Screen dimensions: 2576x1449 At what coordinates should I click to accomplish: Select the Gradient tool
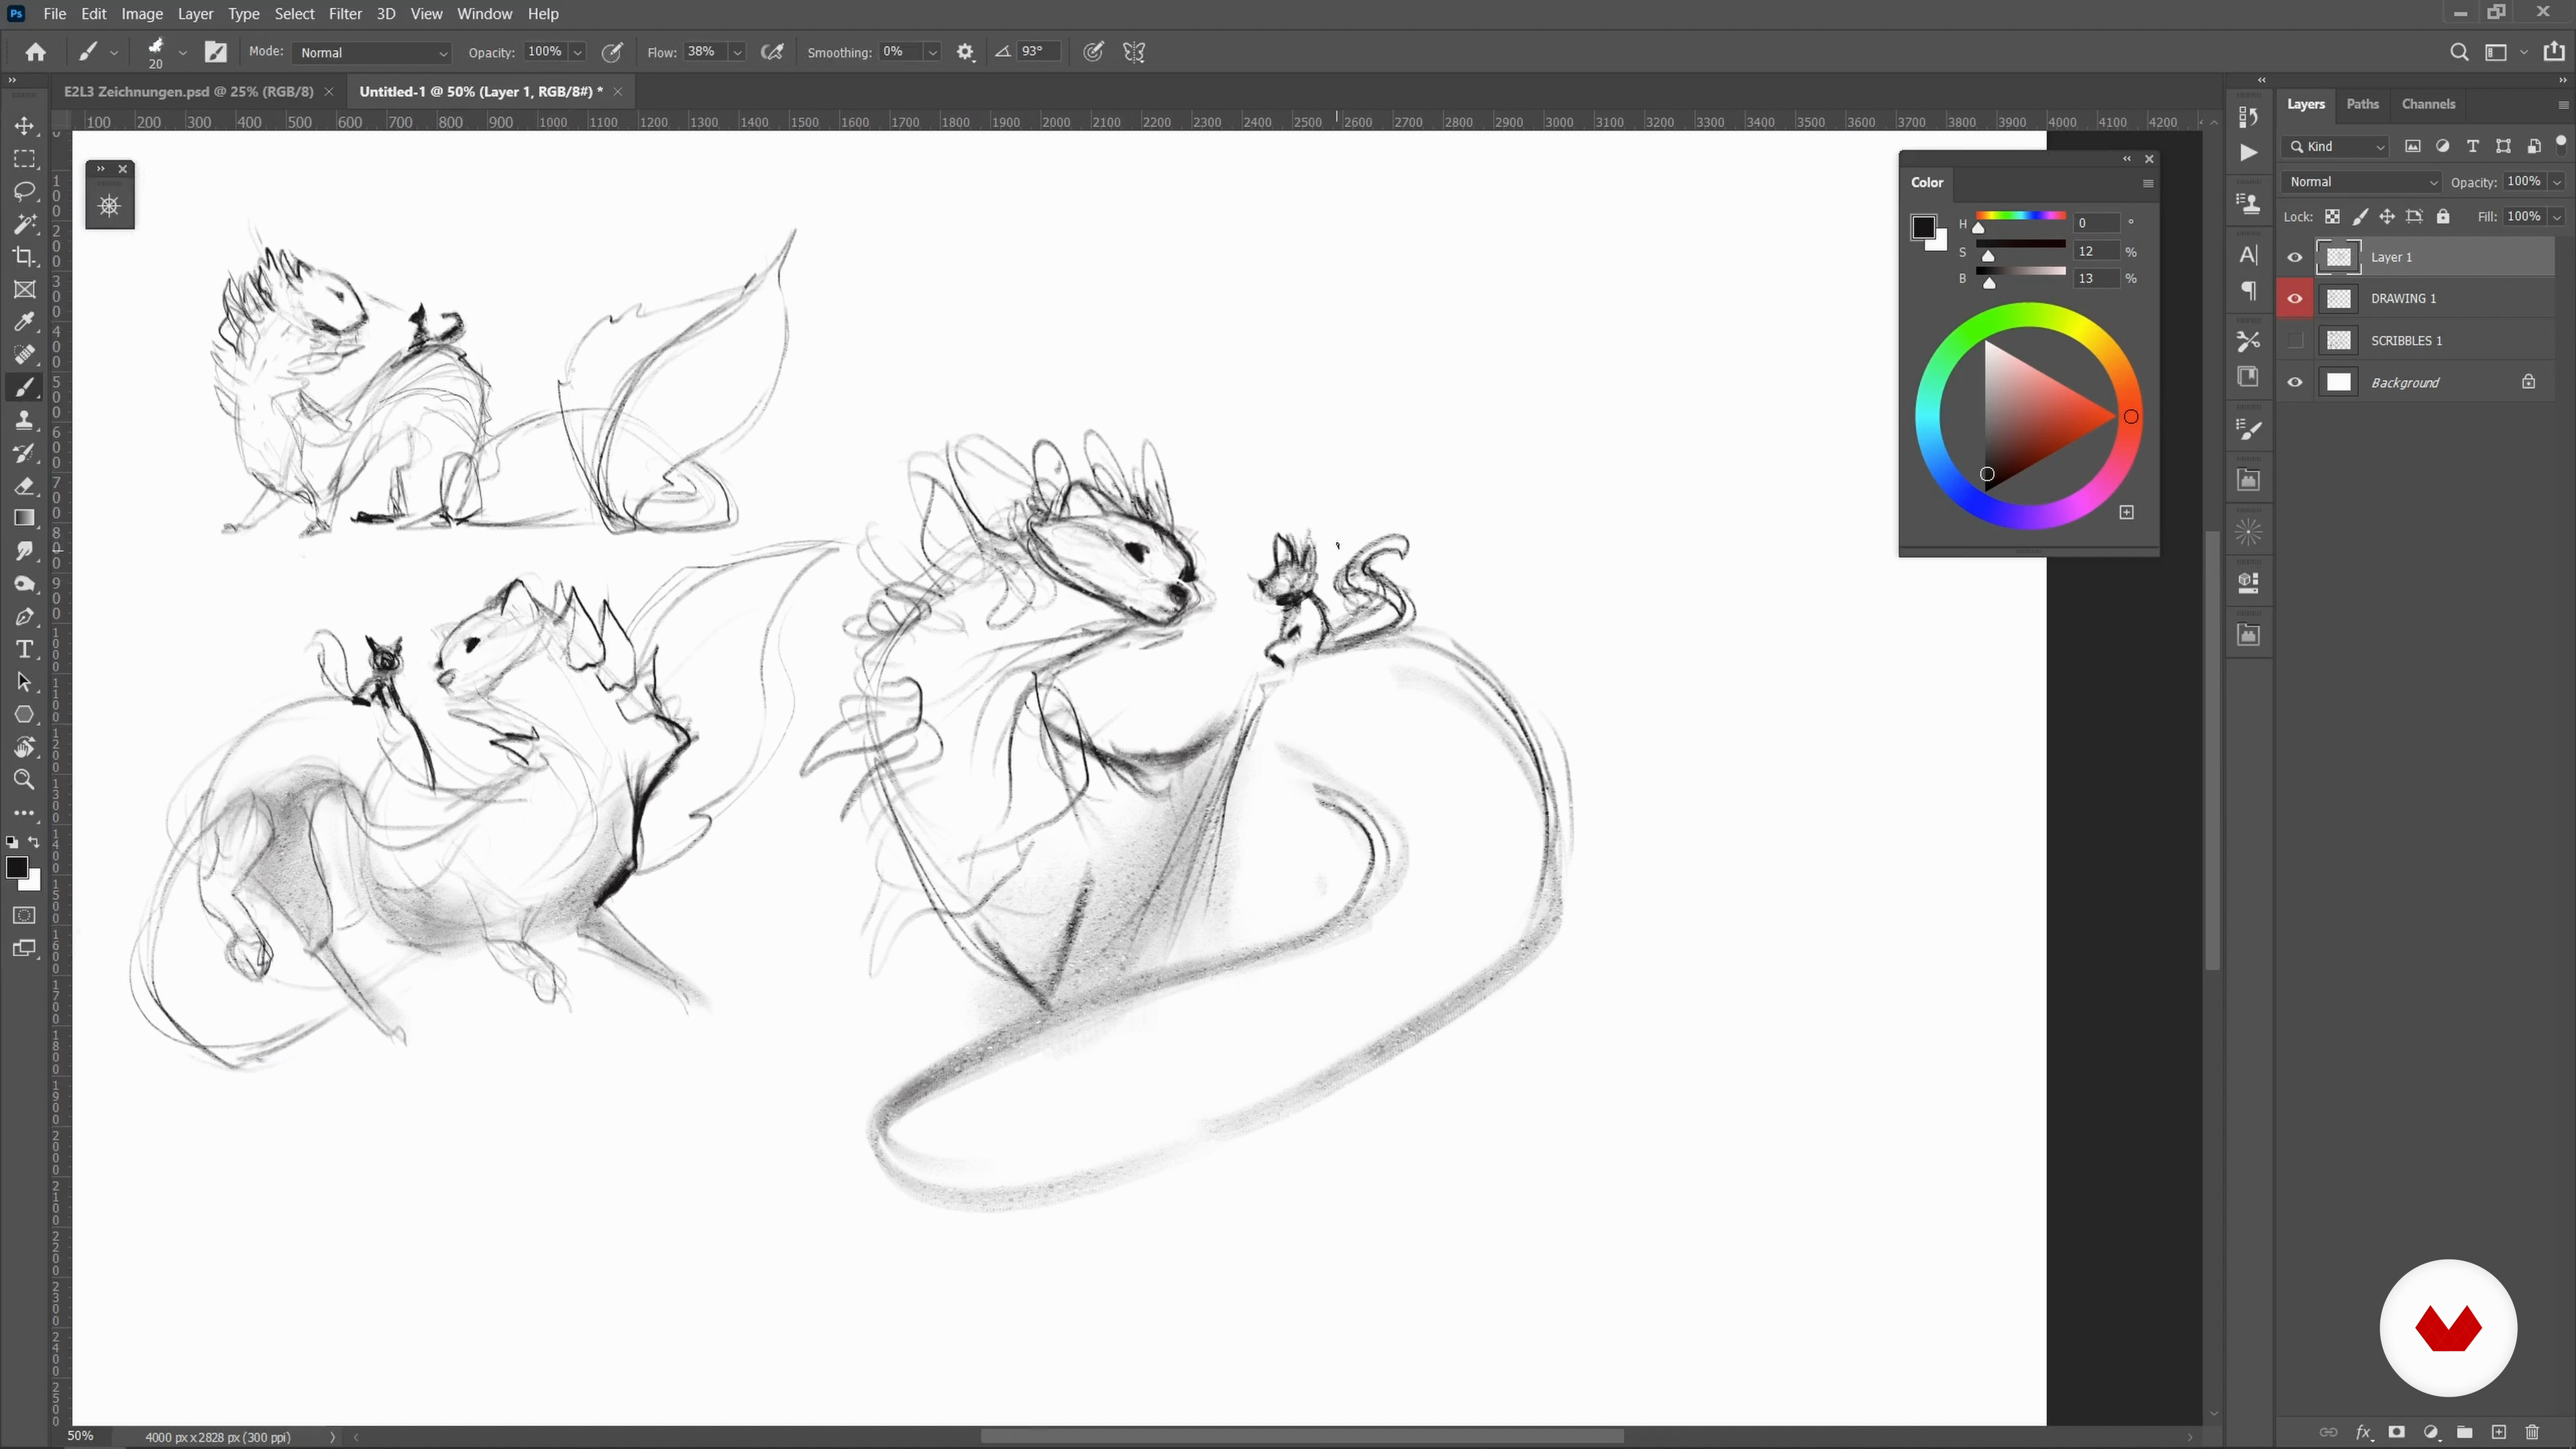click(x=25, y=518)
